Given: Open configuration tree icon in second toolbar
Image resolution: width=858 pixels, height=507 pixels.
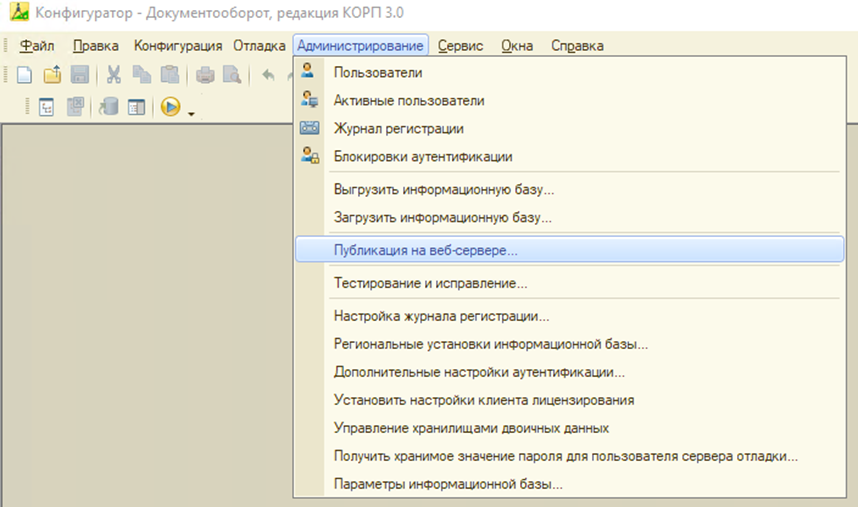Looking at the screenshot, I should point(47,107).
